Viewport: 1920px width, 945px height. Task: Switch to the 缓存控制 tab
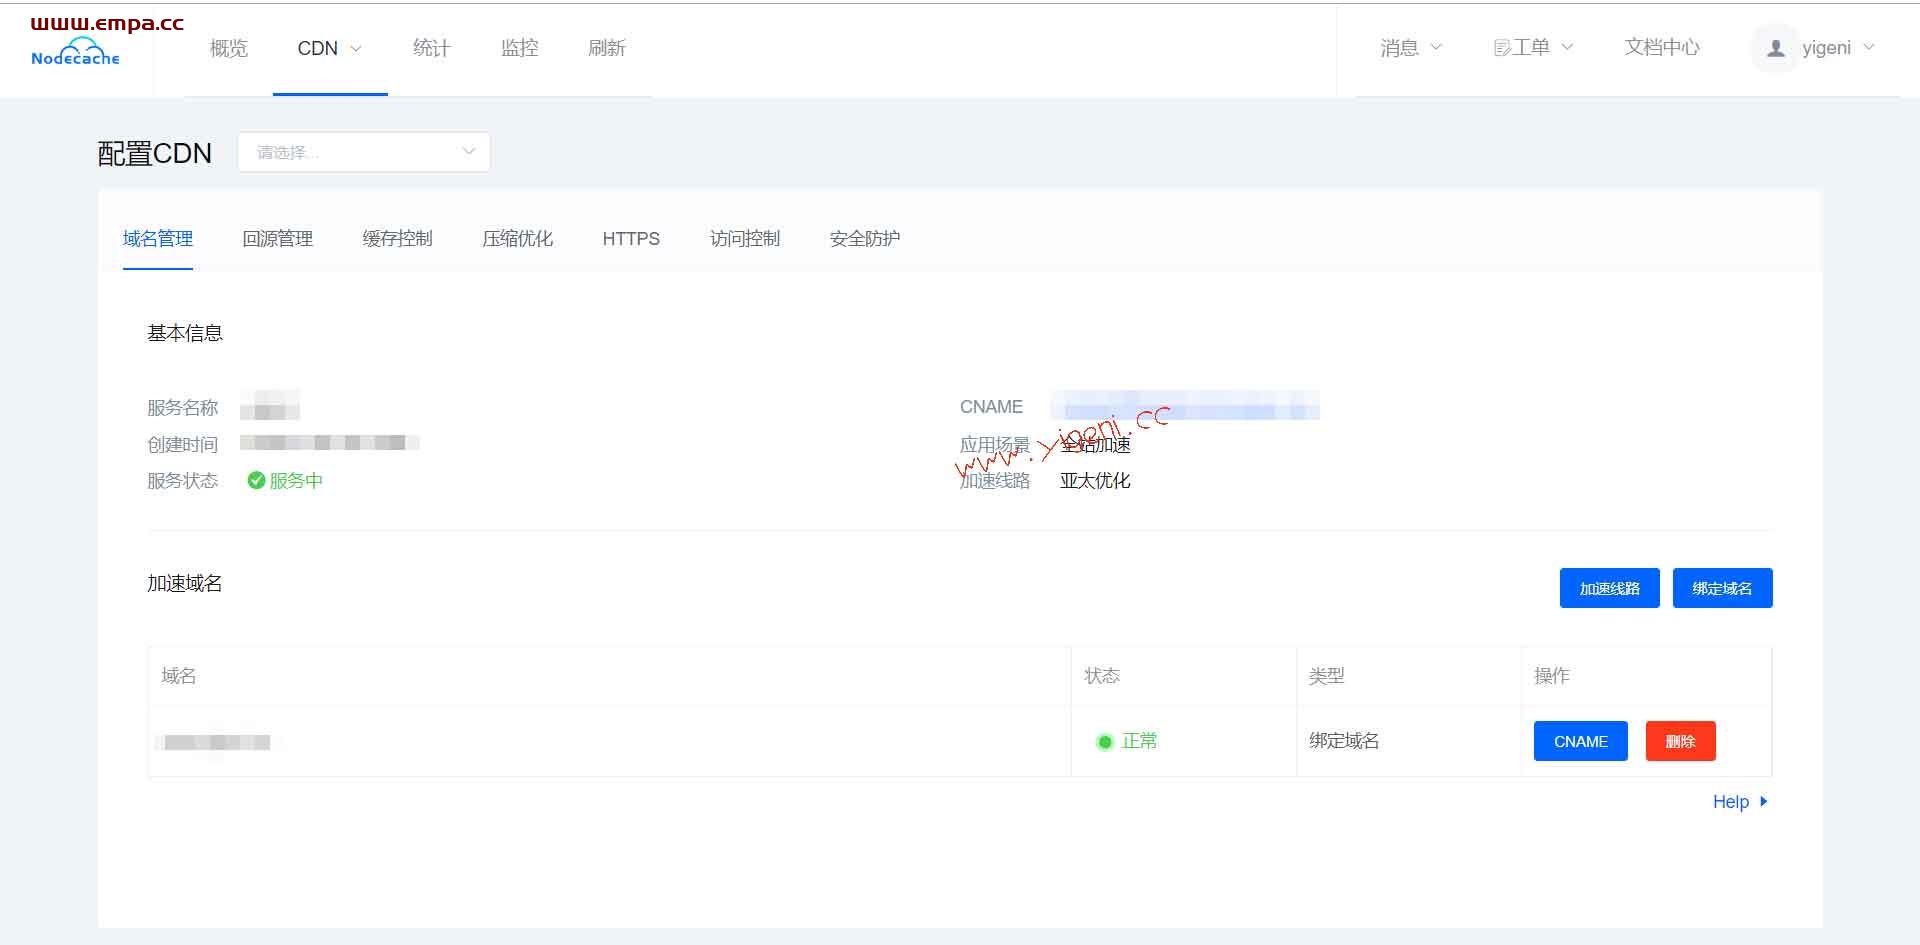click(x=398, y=239)
